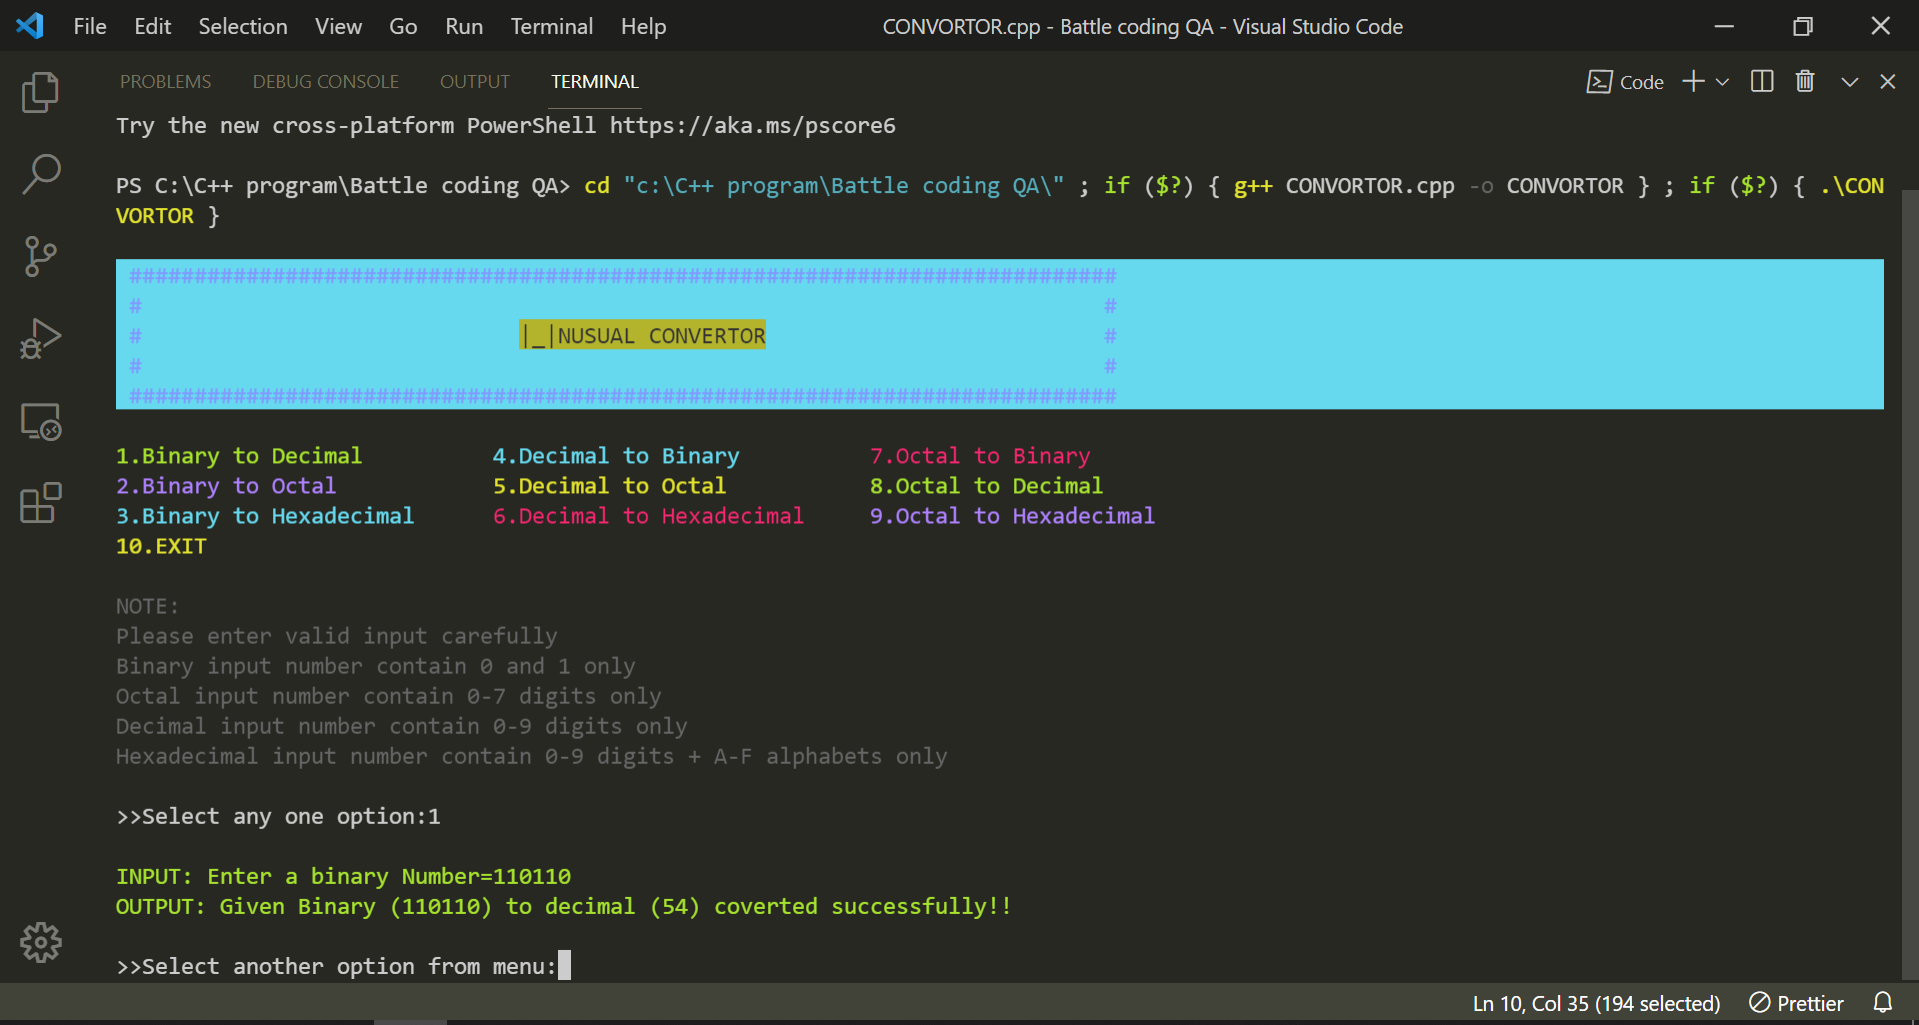Viewport: 1919px width, 1025px height.
Task: Click the Ln 10, Col 35 indicator
Action: pyautogui.click(x=1595, y=1003)
